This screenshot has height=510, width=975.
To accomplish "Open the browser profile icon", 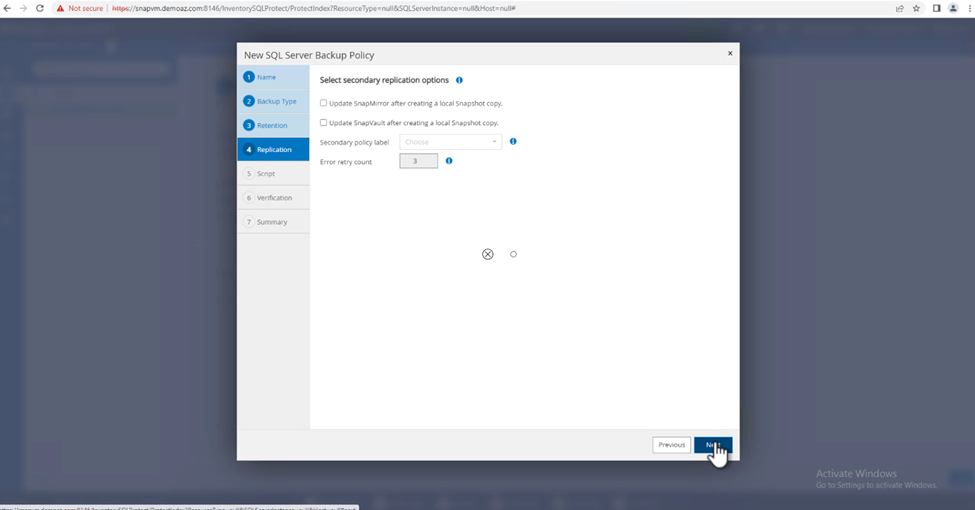I will pos(953,8).
